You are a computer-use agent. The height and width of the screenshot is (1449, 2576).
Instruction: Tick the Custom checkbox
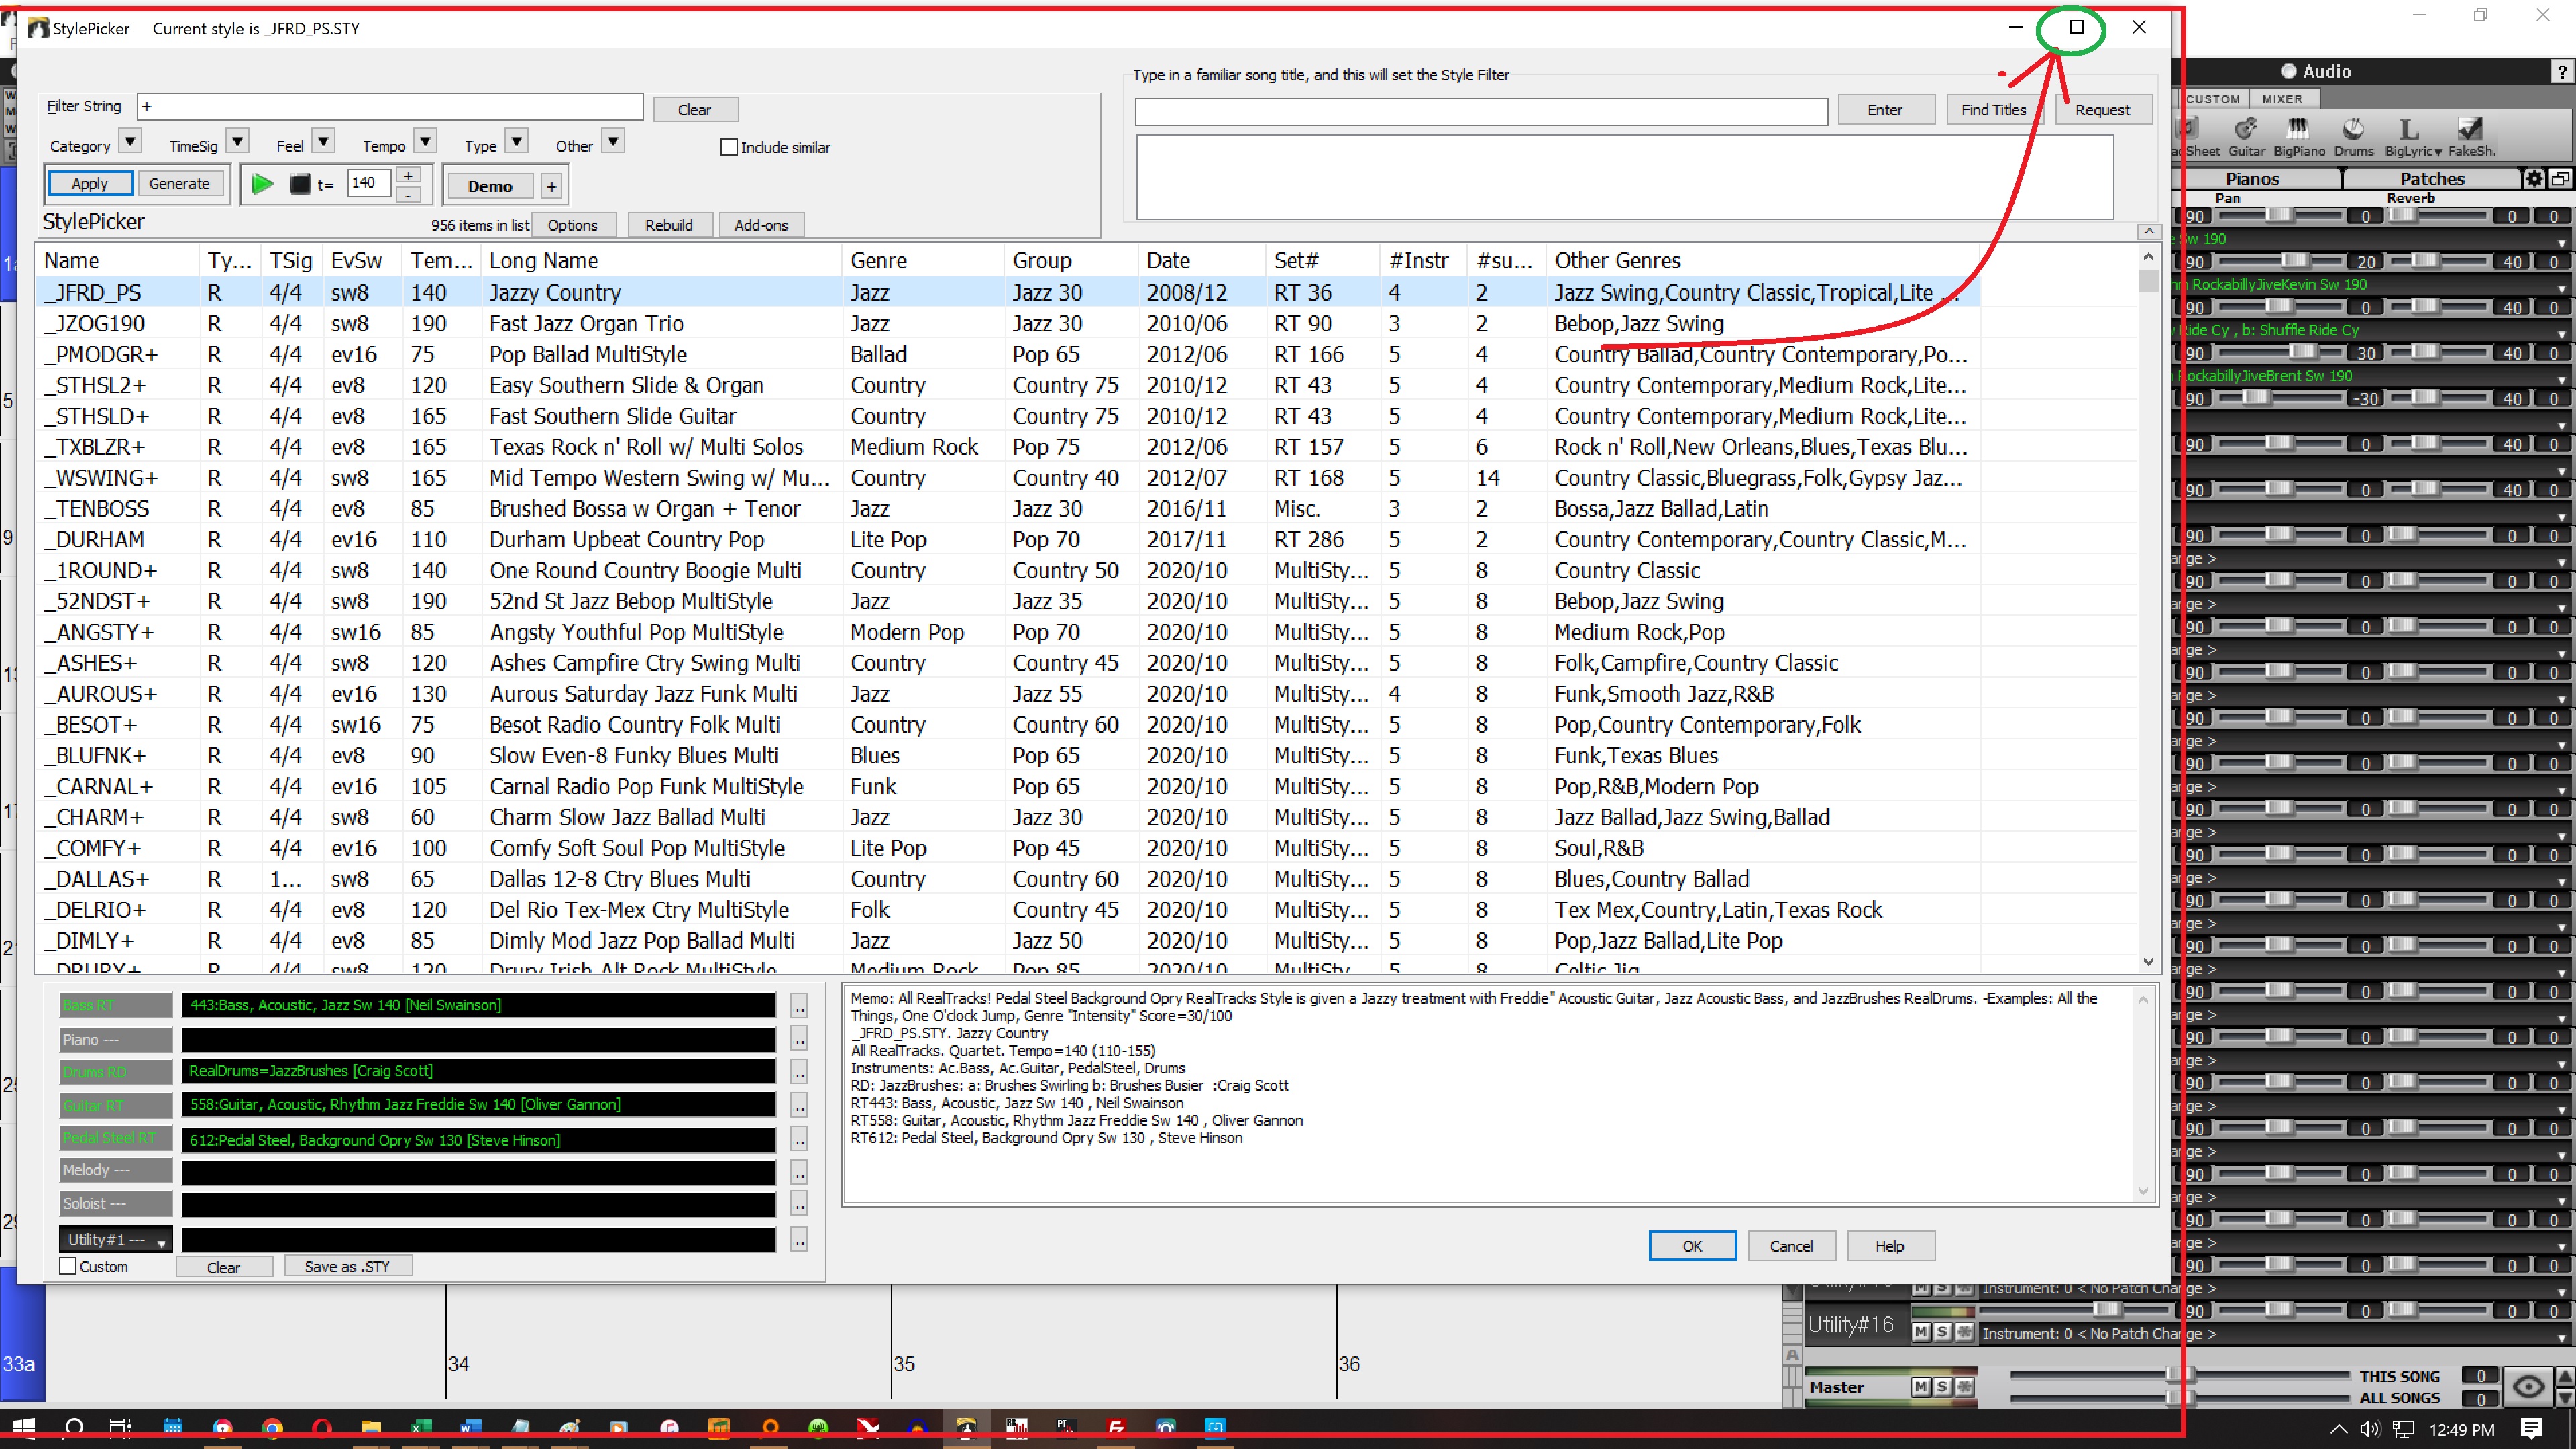[x=69, y=1266]
